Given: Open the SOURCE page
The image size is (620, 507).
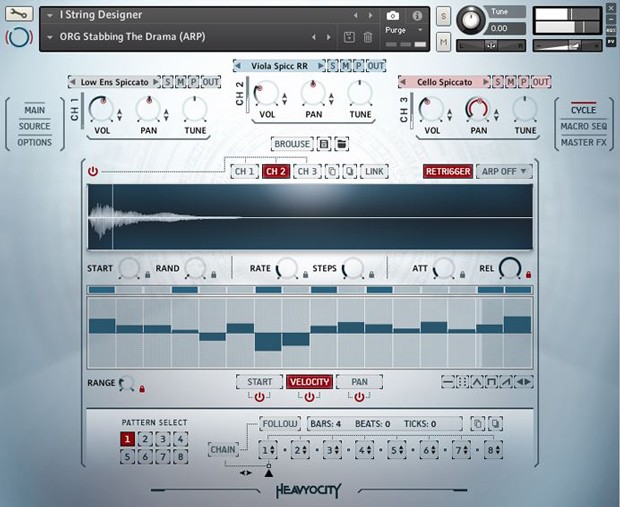Looking at the screenshot, I should (x=35, y=126).
